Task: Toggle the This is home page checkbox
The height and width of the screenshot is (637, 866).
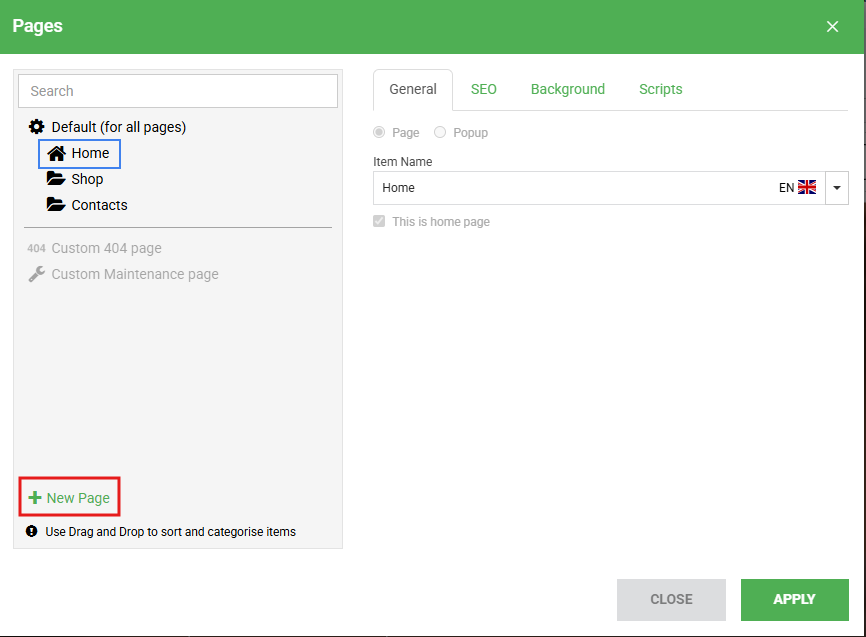Action: point(379,221)
